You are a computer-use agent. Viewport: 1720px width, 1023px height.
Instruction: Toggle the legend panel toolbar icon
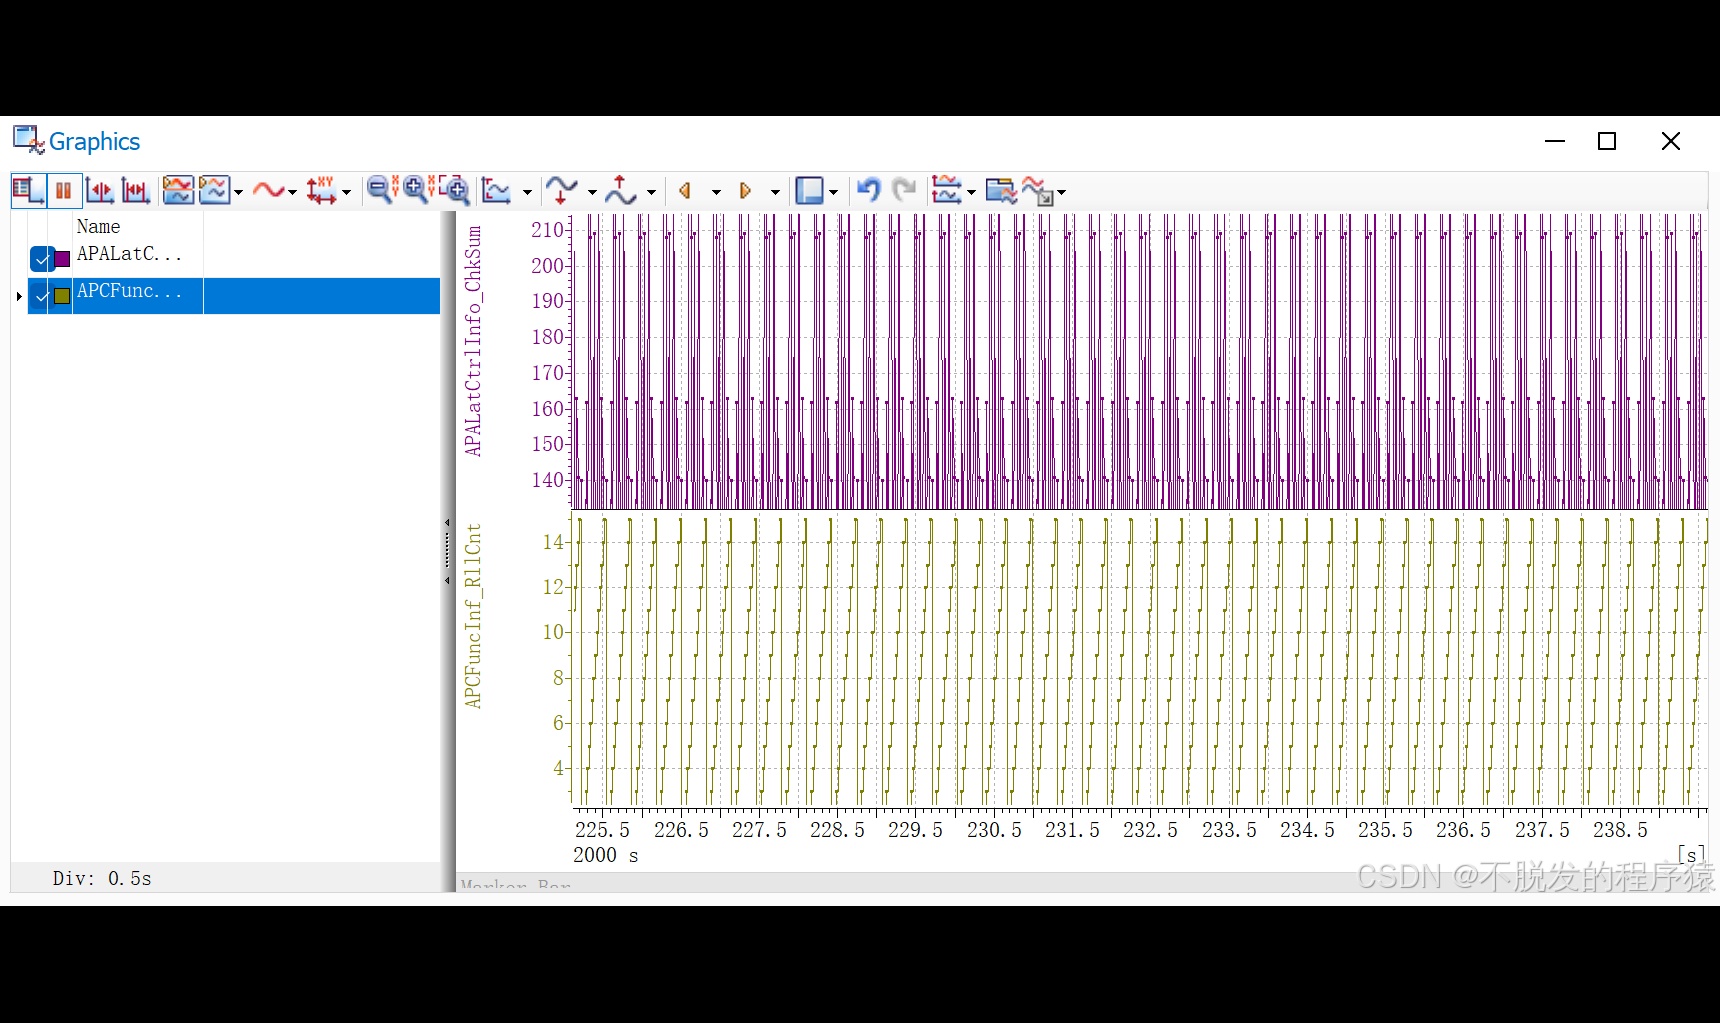coord(28,190)
